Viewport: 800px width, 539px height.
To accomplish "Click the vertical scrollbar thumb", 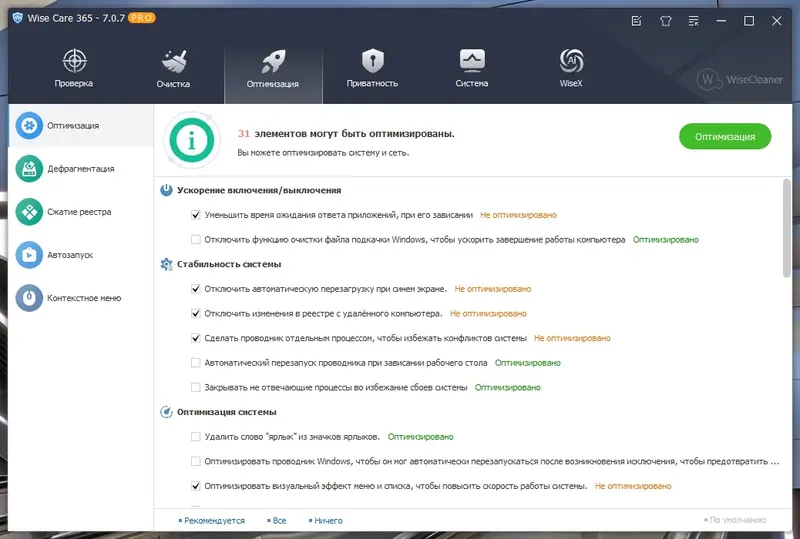I will tap(787, 228).
